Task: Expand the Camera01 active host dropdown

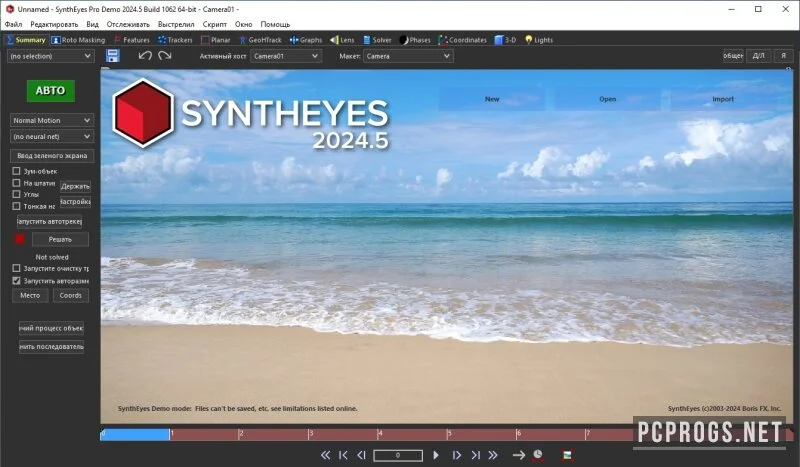Action: 286,56
